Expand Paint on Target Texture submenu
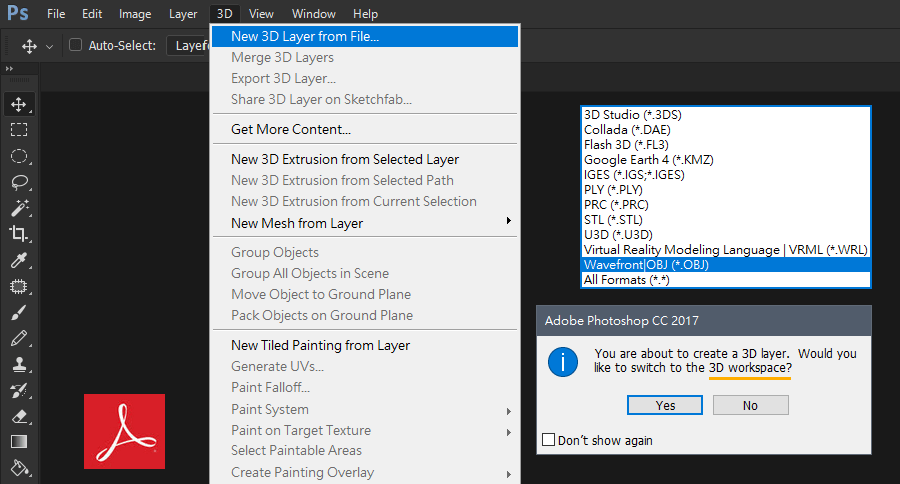This screenshot has height=484, width=900. (x=509, y=432)
